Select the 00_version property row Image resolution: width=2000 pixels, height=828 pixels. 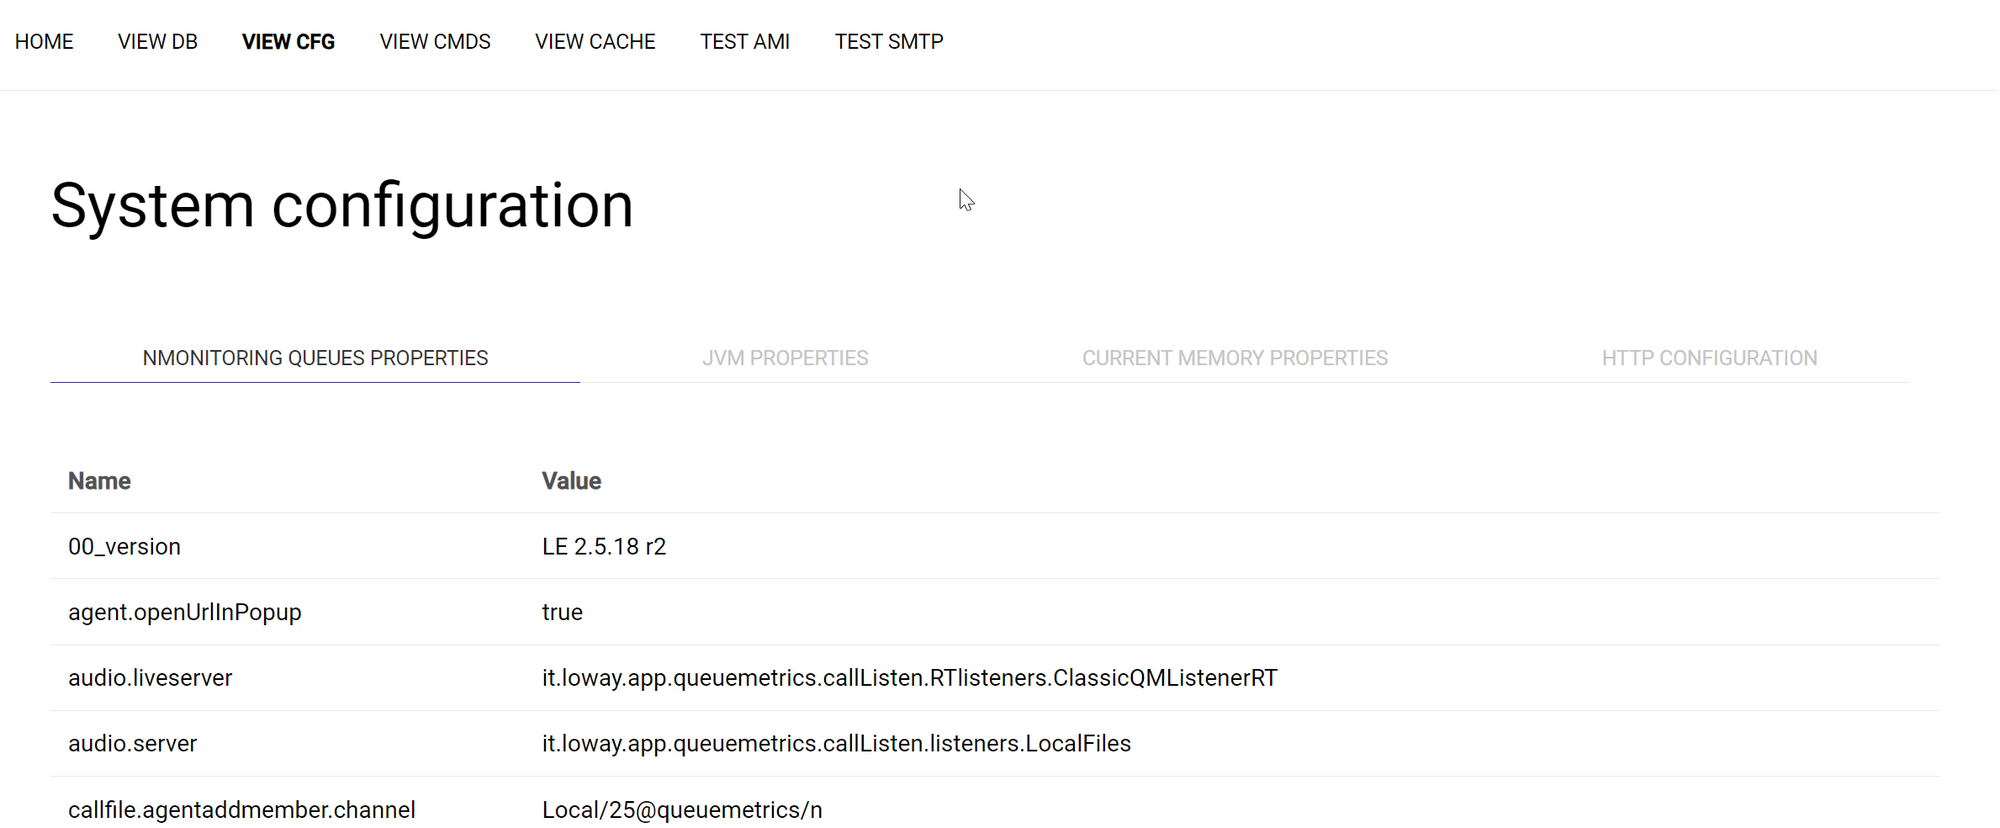[x=124, y=547]
